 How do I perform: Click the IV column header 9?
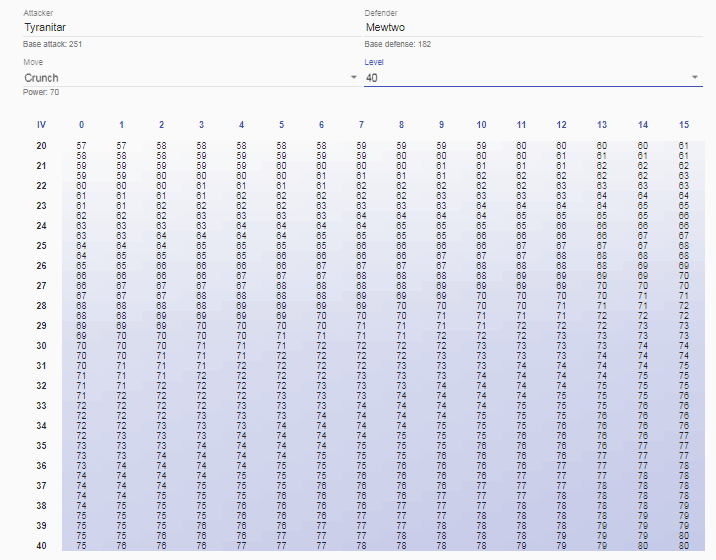442,125
